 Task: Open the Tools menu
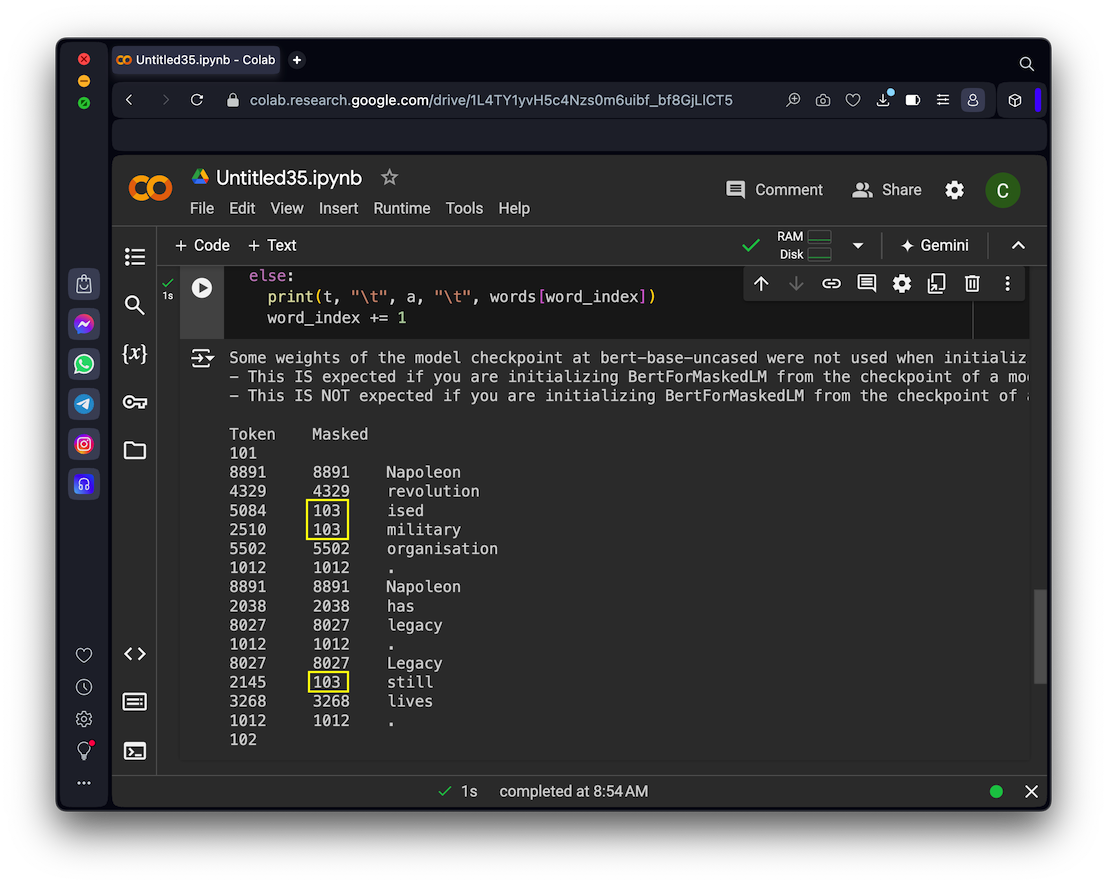464,208
